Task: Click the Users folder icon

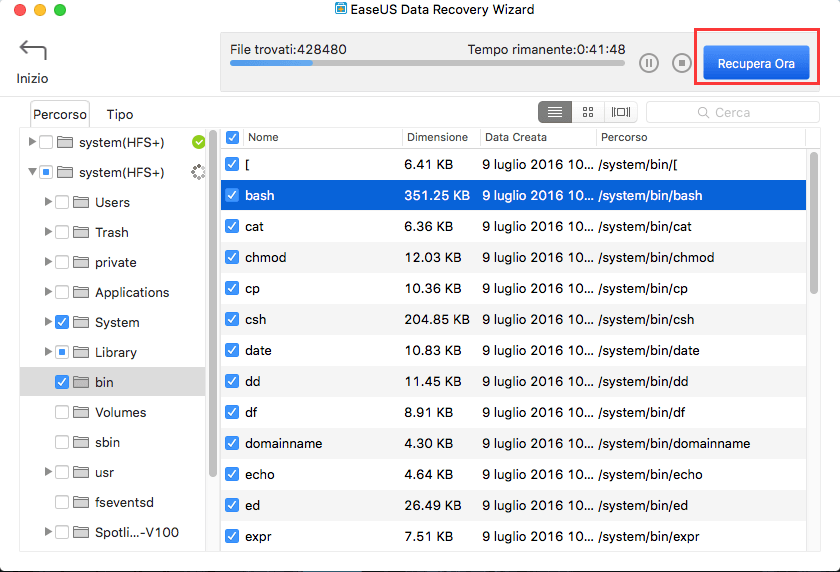Action: pyautogui.click(x=81, y=202)
